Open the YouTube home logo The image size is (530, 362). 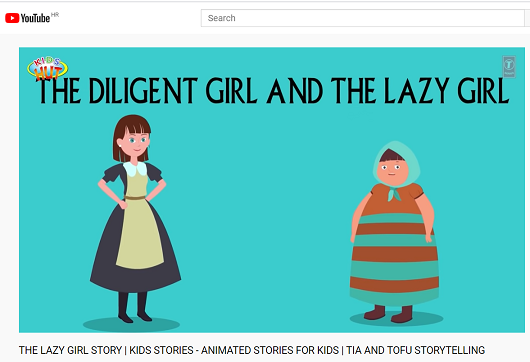28,18
